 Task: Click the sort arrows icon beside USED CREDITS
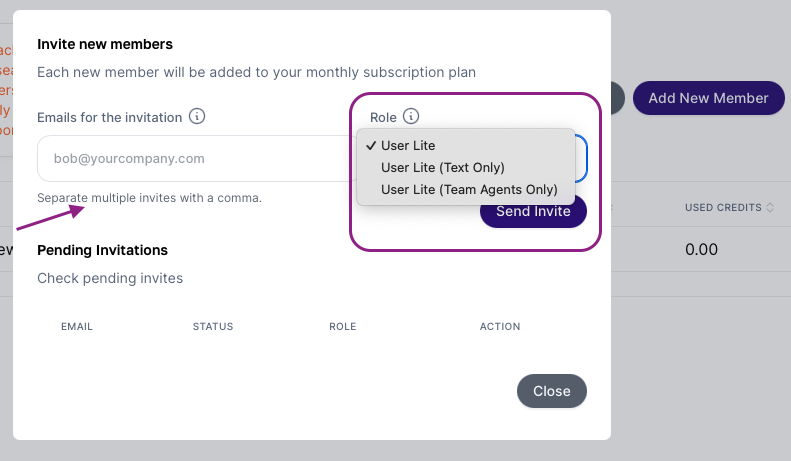pos(770,207)
